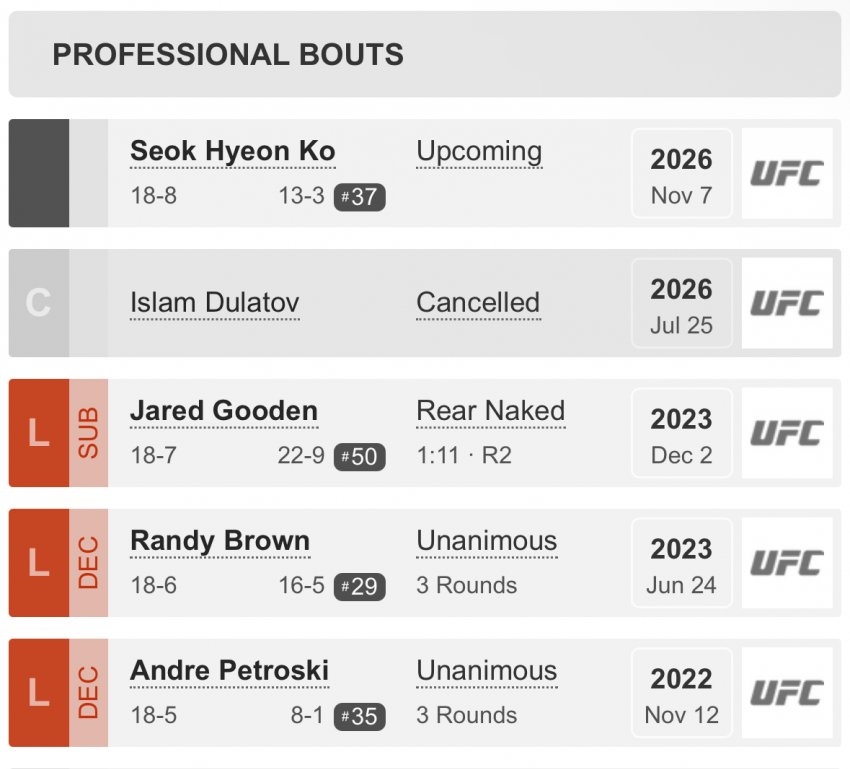Click the #29 ranking badge
The width and height of the screenshot is (850, 769).
tap(359, 586)
